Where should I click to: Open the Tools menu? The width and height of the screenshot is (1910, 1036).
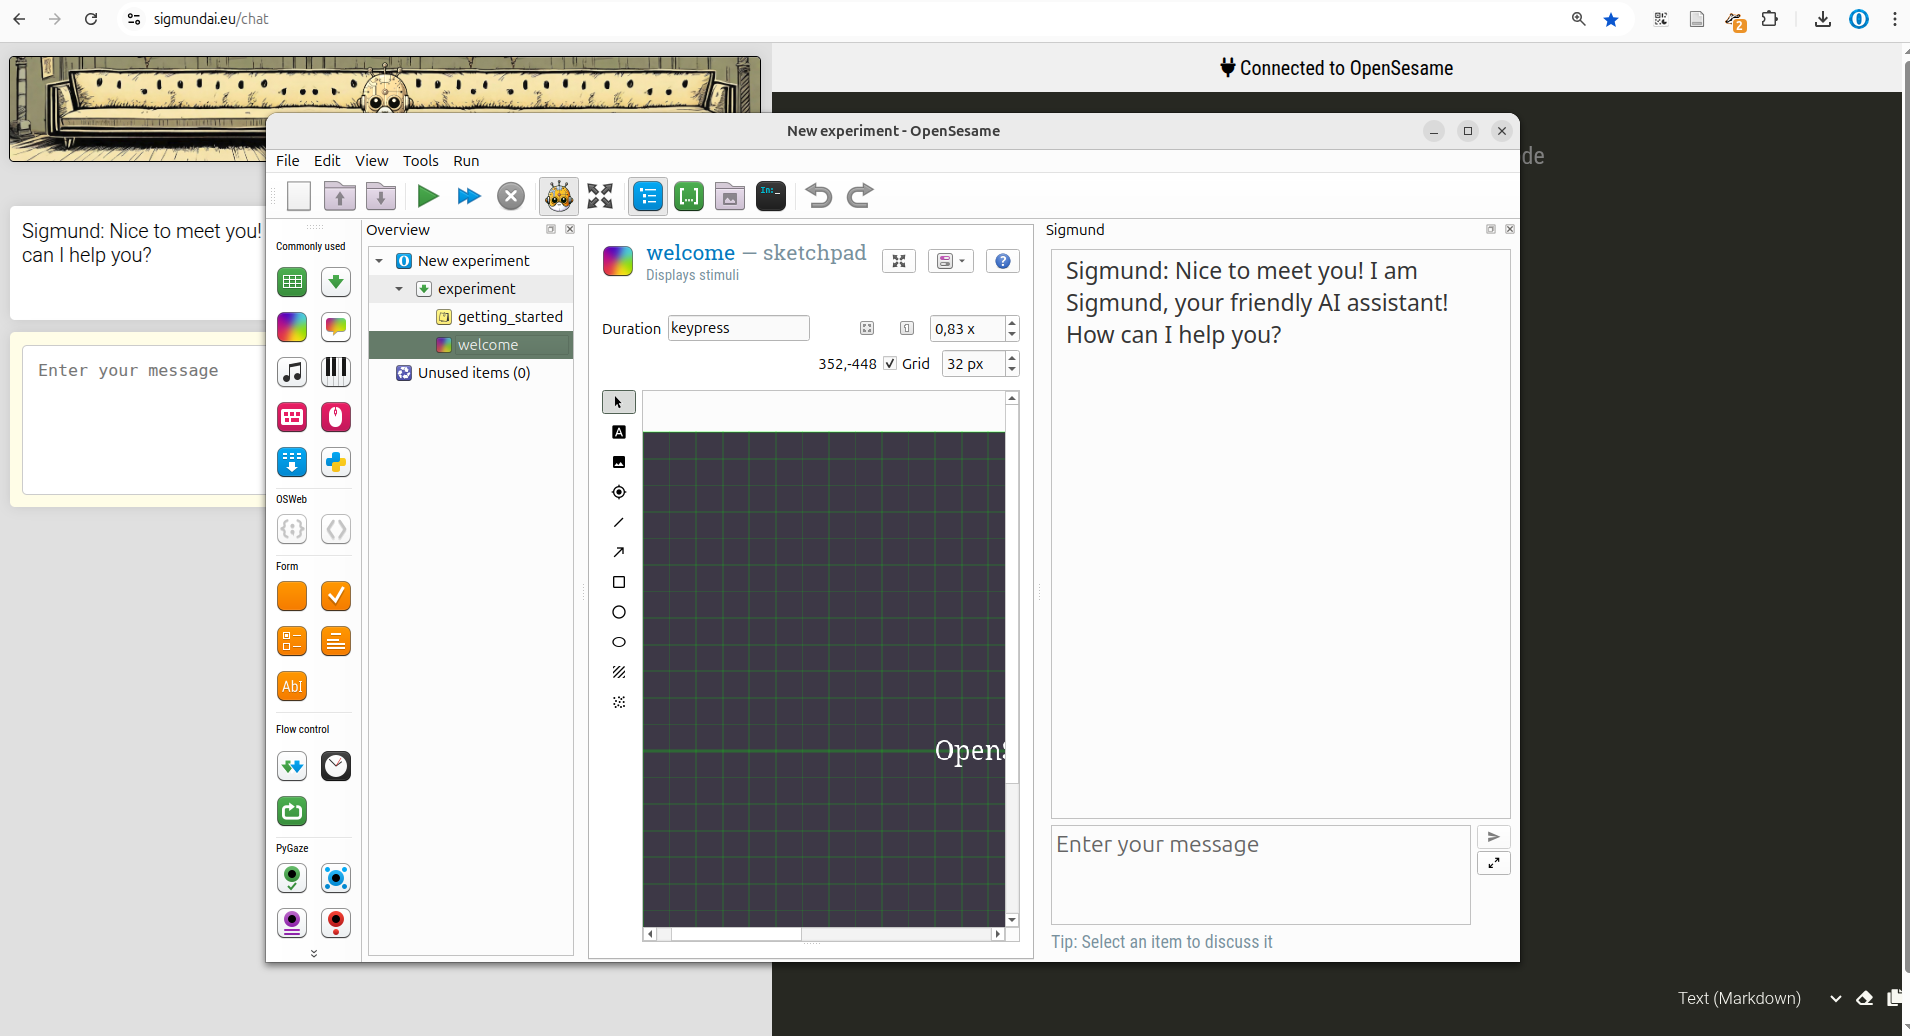[x=419, y=160]
